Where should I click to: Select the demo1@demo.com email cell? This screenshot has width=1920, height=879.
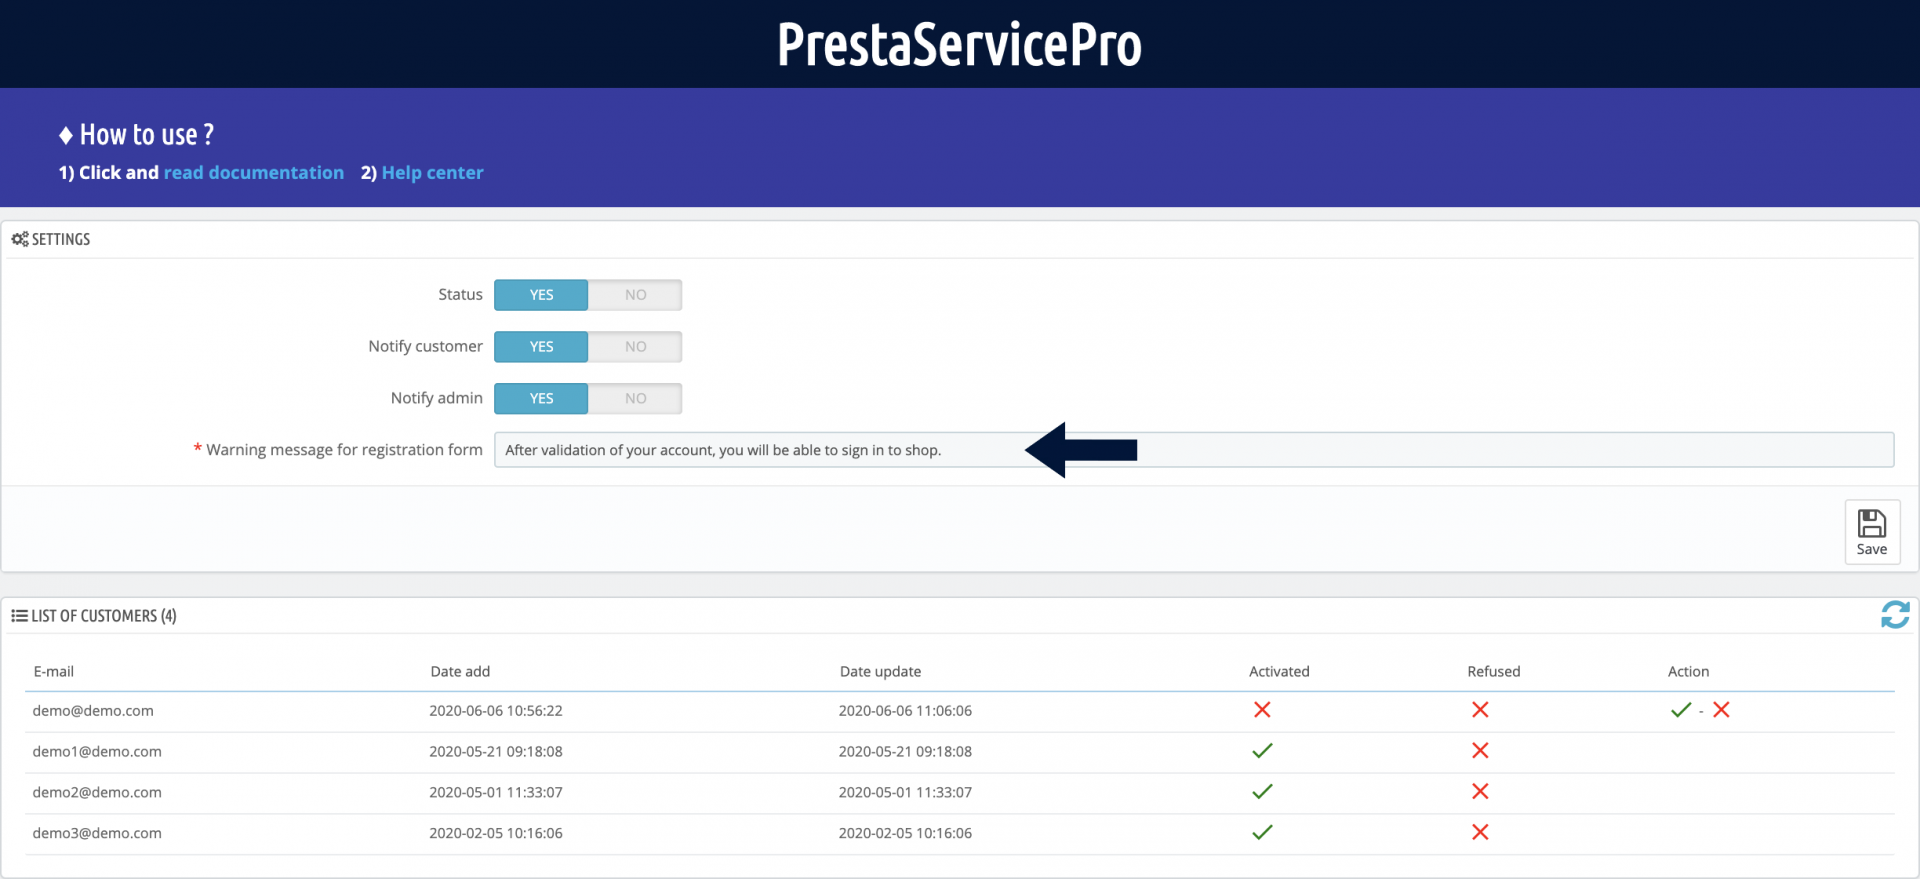click(97, 751)
